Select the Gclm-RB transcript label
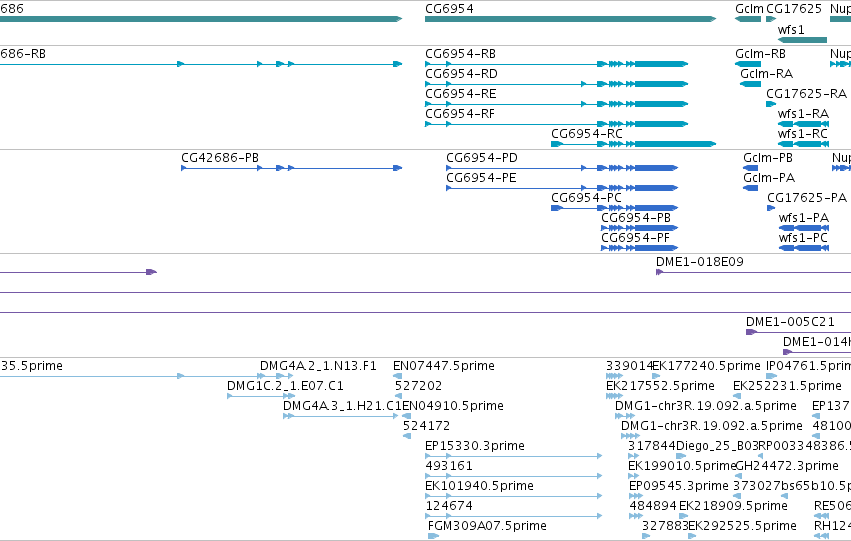This screenshot has width=851, height=541. click(760, 54)
